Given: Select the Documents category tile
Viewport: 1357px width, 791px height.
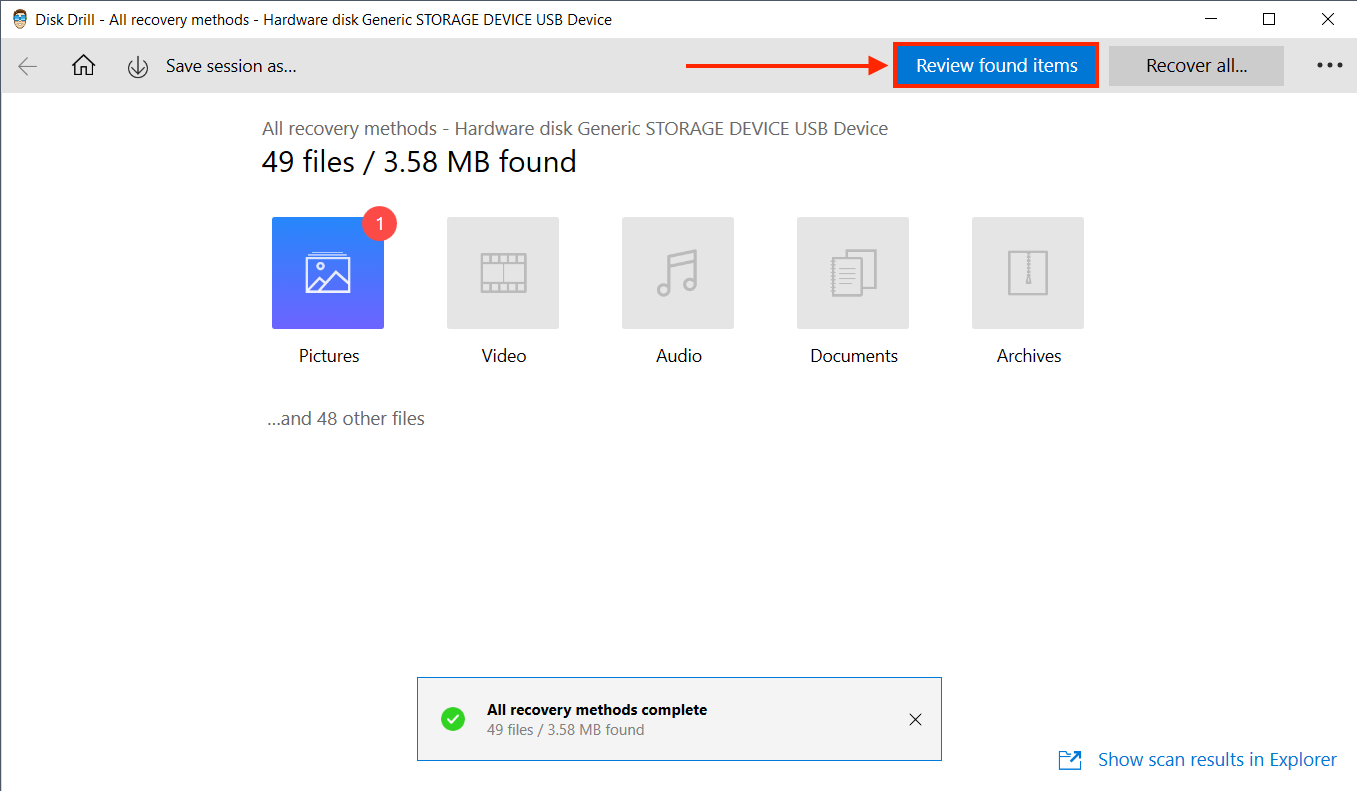Looking at the screenshot, I should coord(853,273).
